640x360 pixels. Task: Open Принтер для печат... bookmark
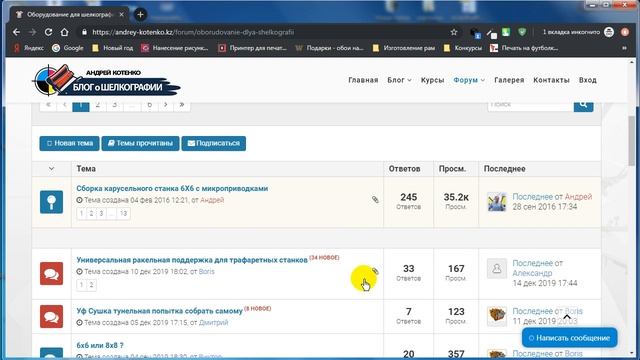[252, 48]
